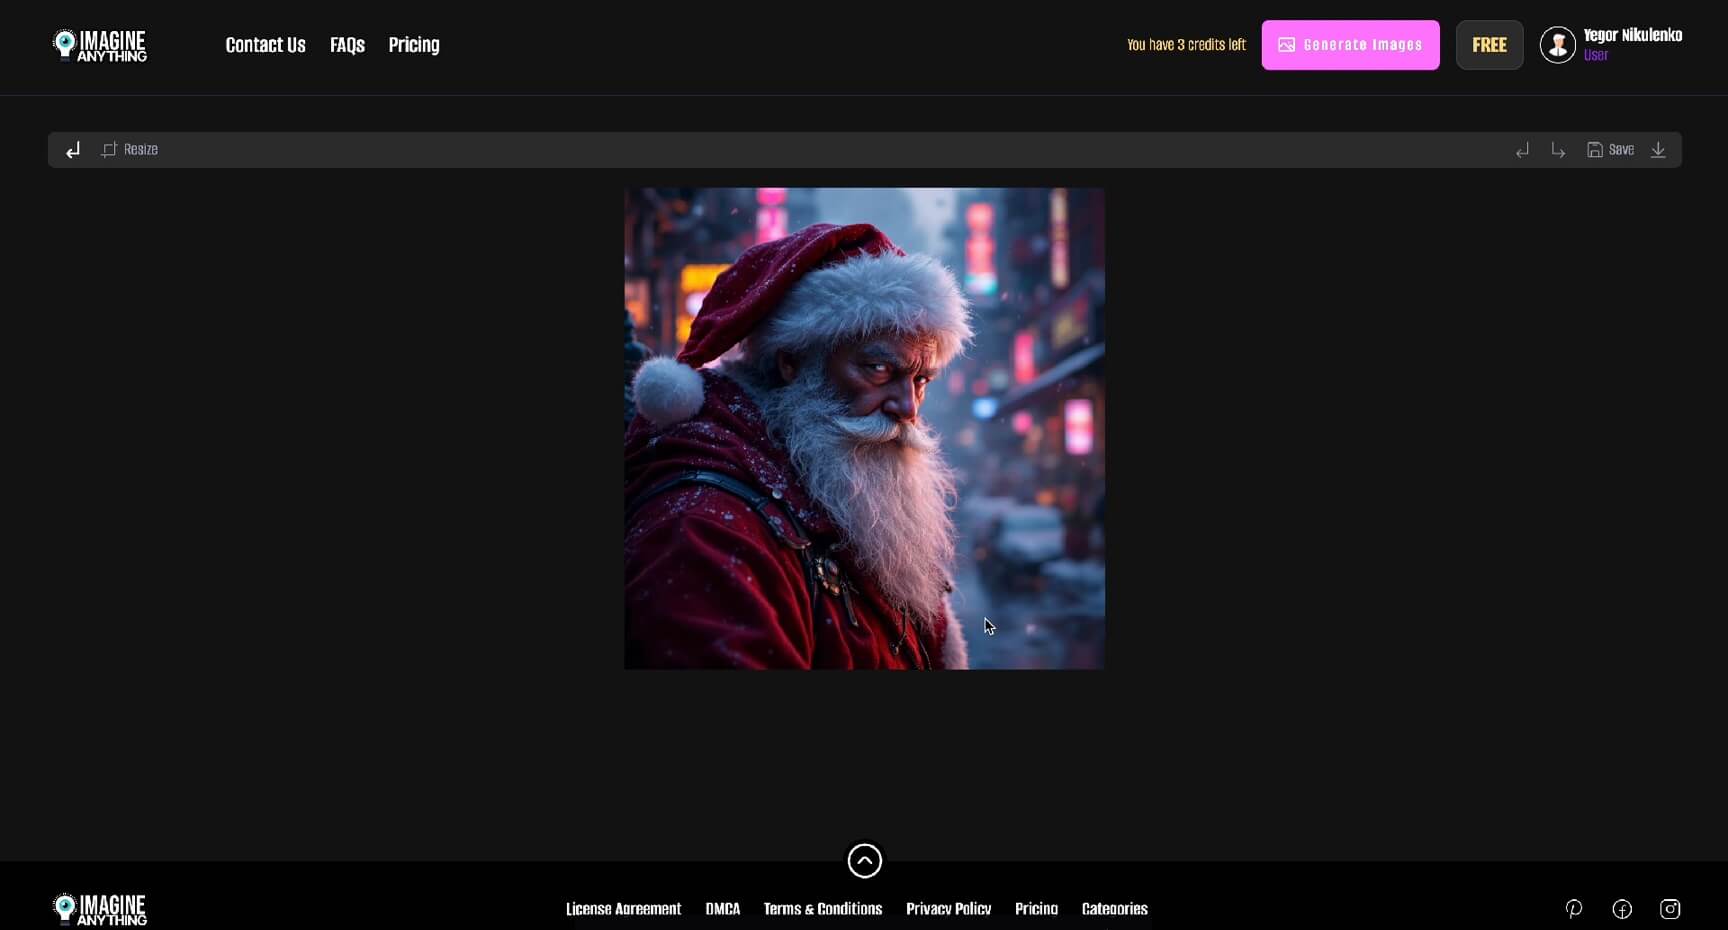
Task: Click the FREE plan badge
Action: coord(1489,45)
